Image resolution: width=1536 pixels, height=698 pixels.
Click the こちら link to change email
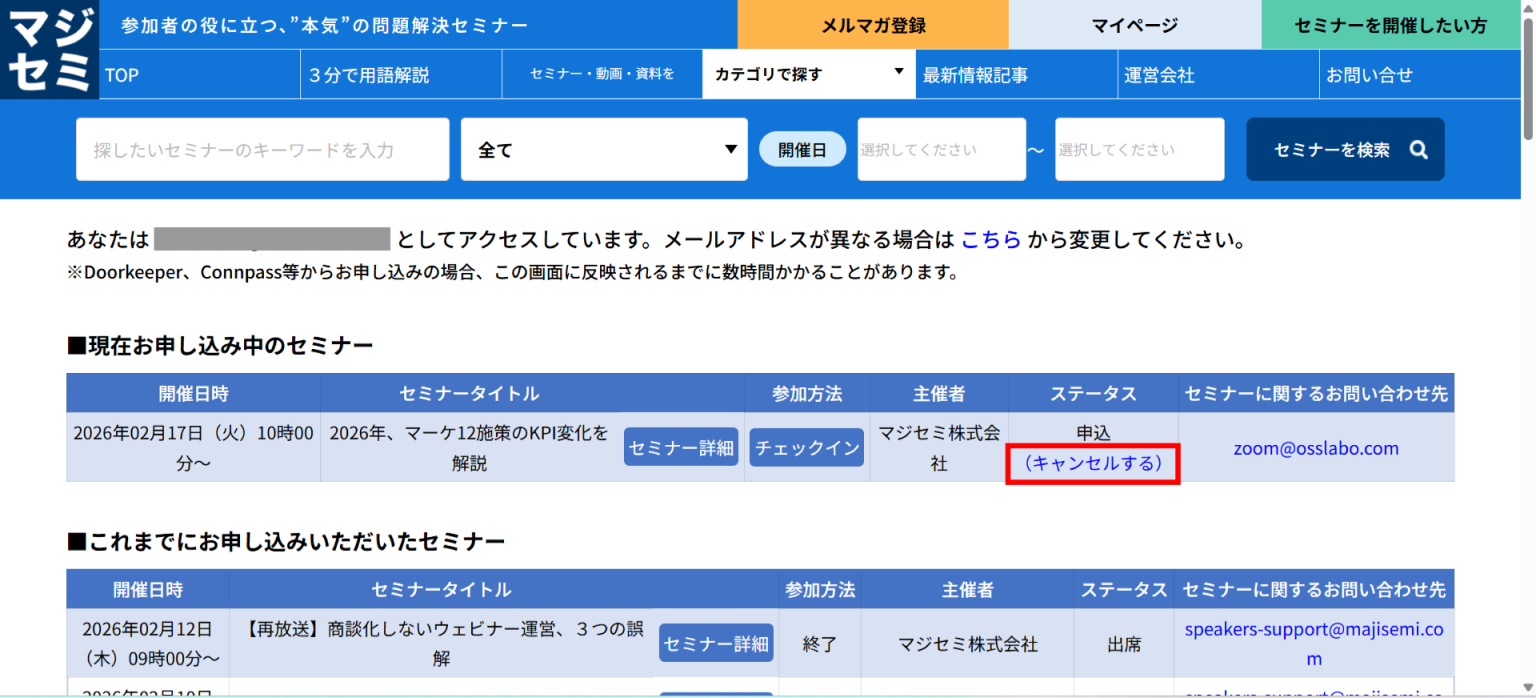click(991, 240)
